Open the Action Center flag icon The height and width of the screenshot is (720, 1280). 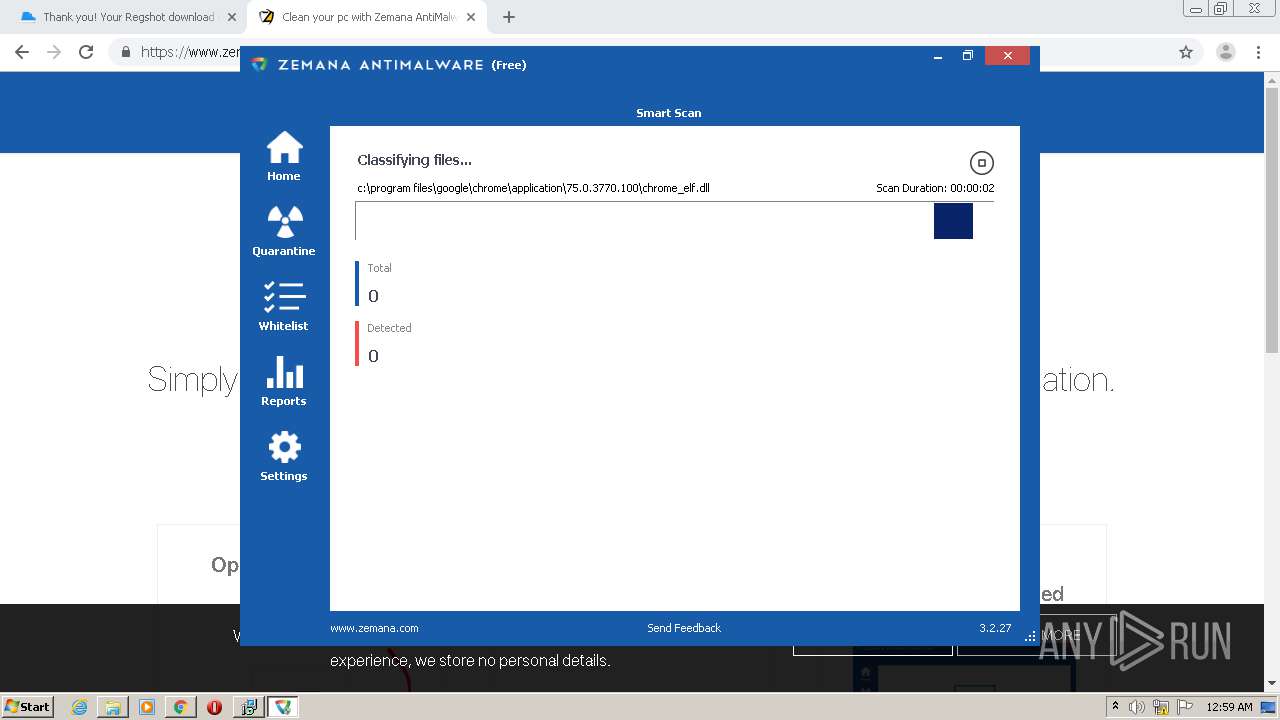[x=1185, y=707]
